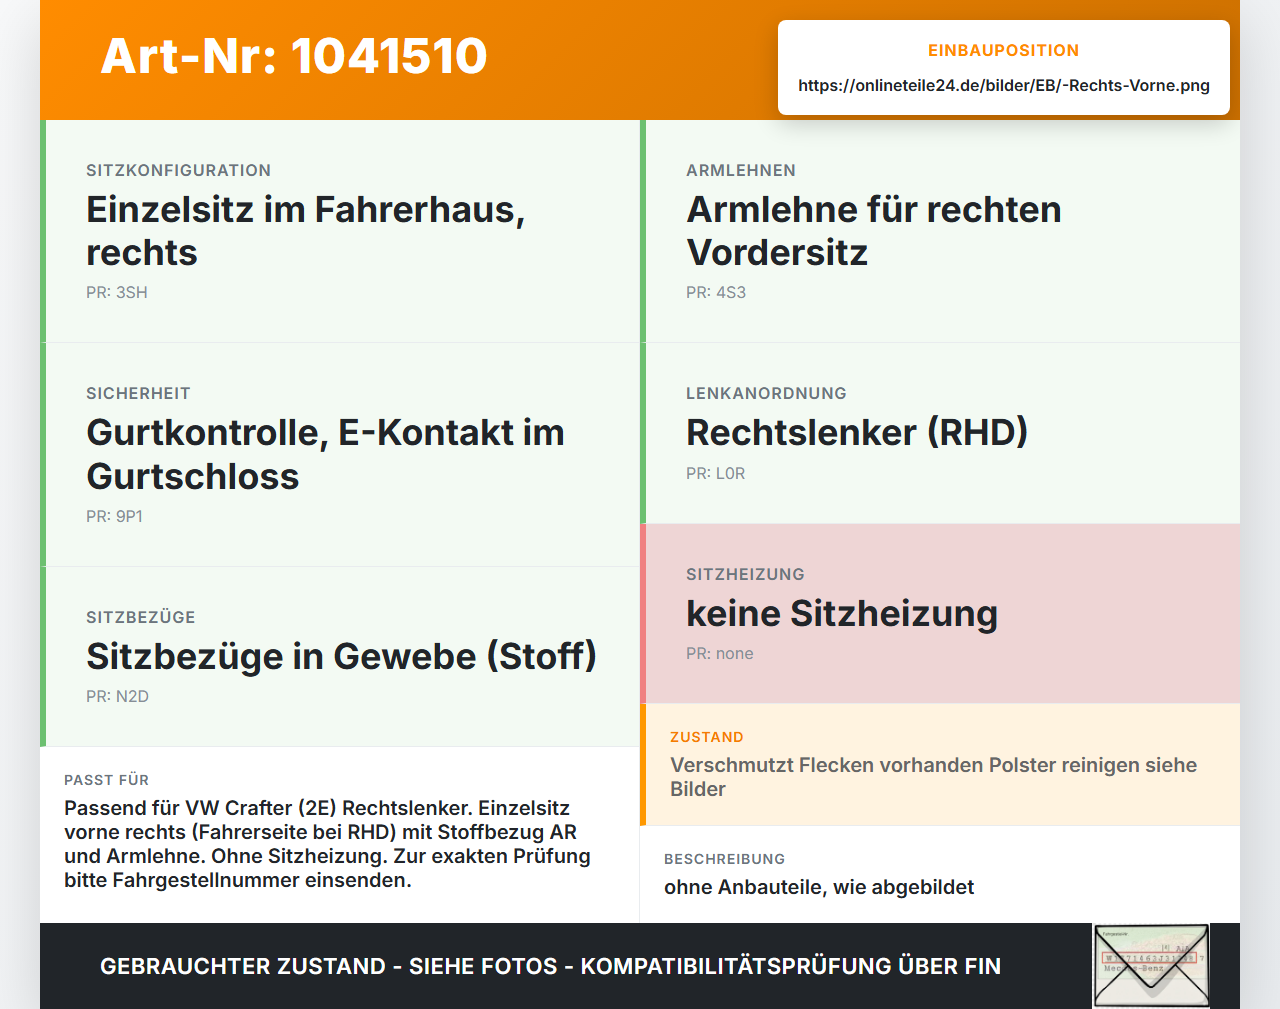Screen dimensions: 1280x1009
Task: Click the Passend für VW Crafter paragraph
Action: pyautogui.click(x=328, y=844)
